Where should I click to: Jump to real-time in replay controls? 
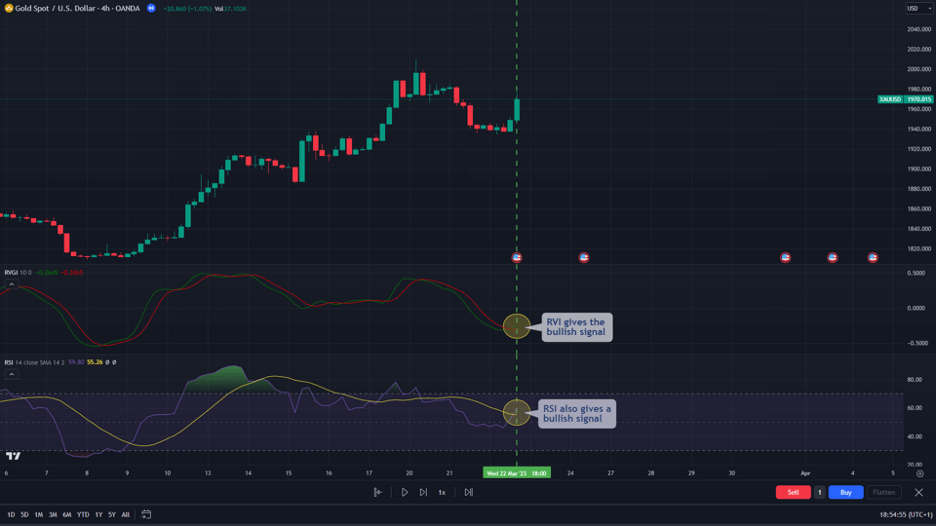469,493
